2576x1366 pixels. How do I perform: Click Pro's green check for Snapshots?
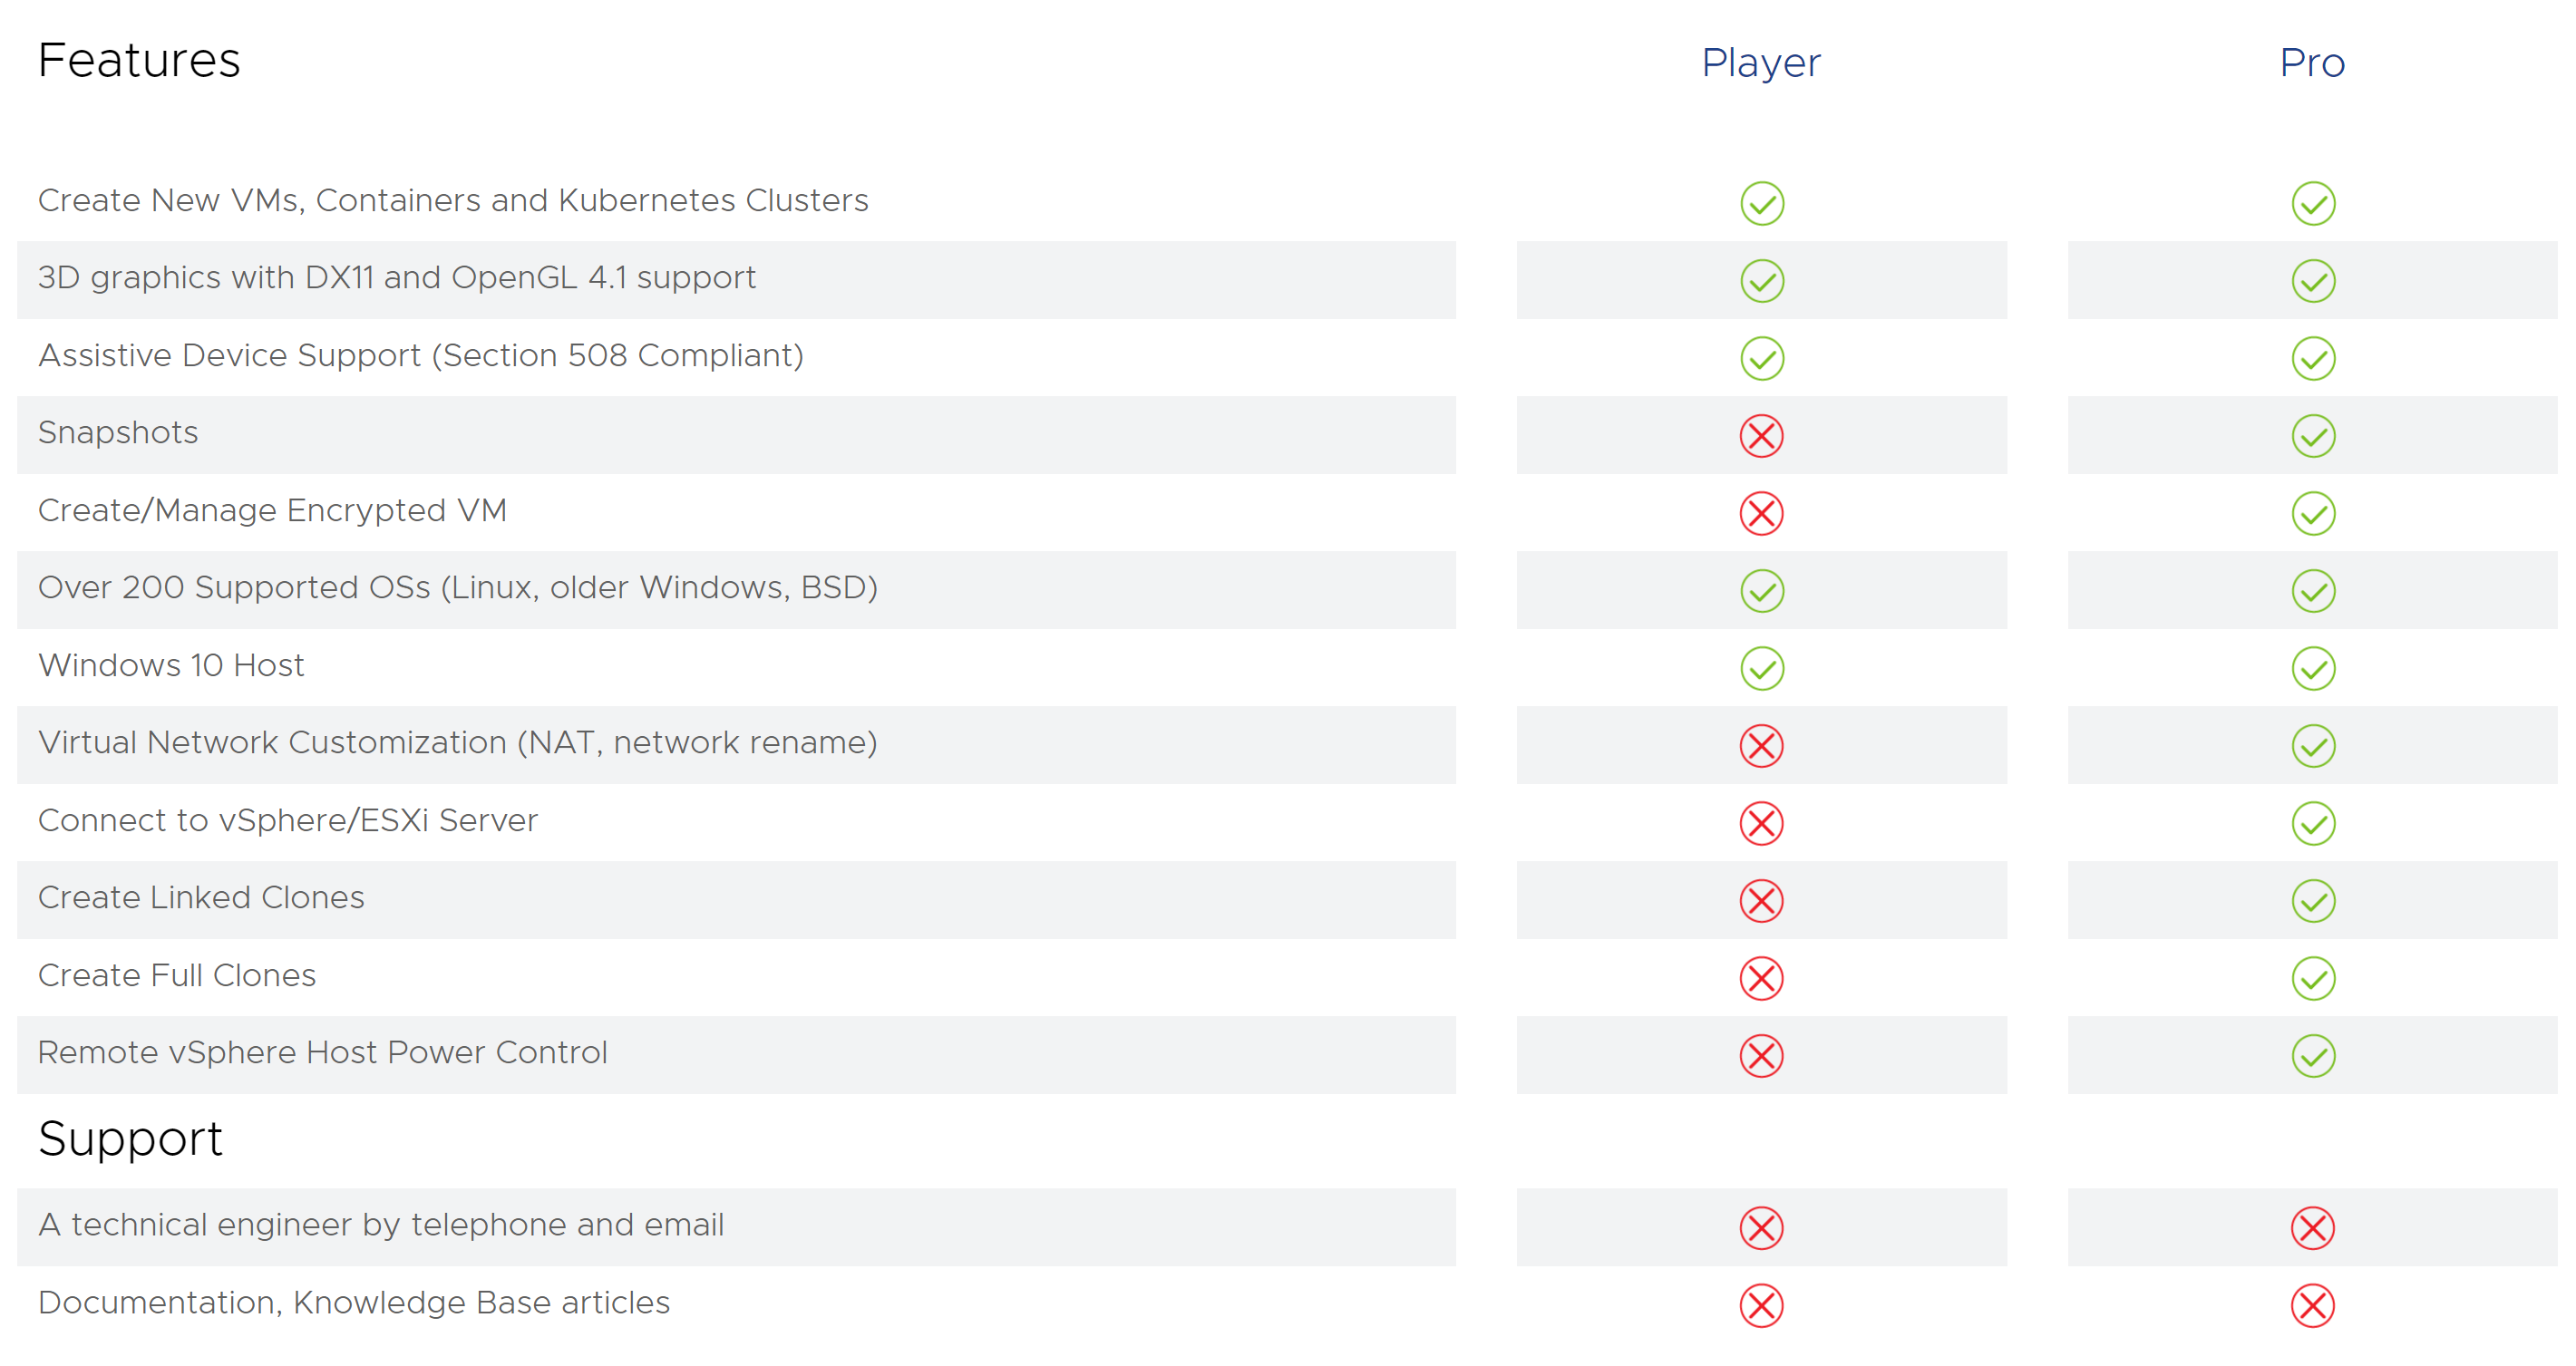pyautogui.click(x=2312, y=436)
